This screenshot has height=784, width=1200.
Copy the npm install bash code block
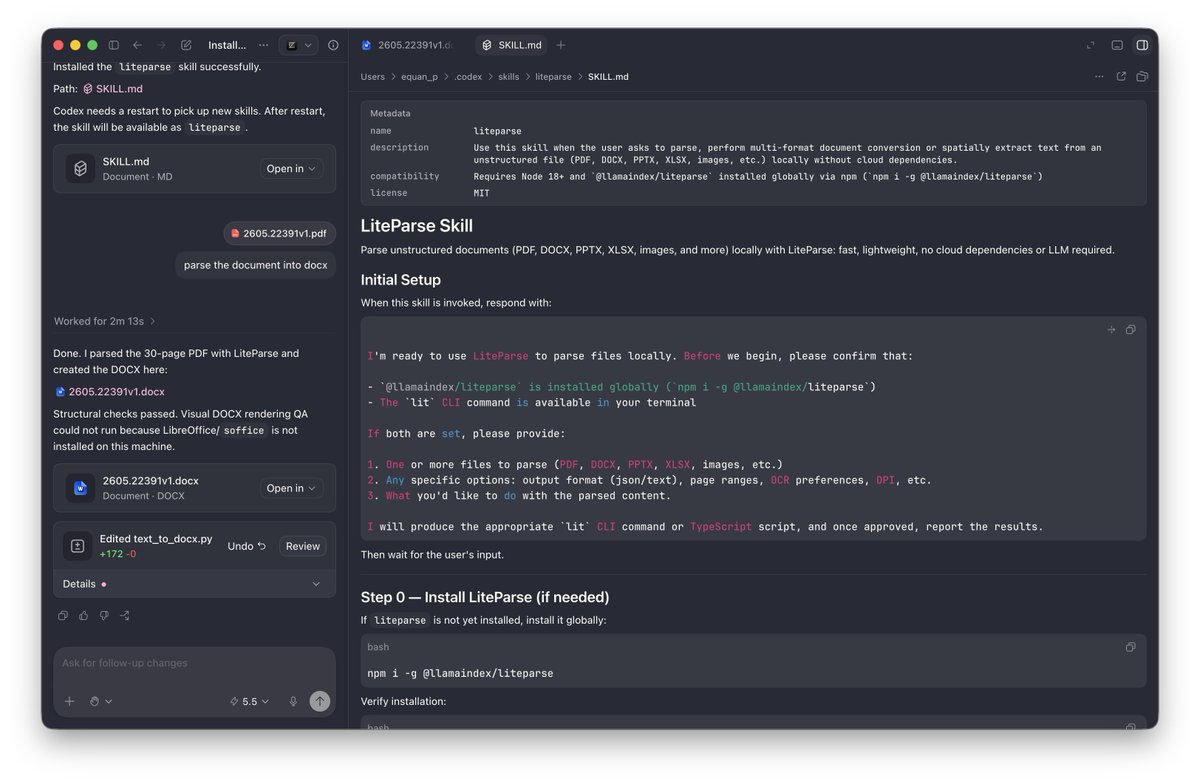tap(1130, 647)
